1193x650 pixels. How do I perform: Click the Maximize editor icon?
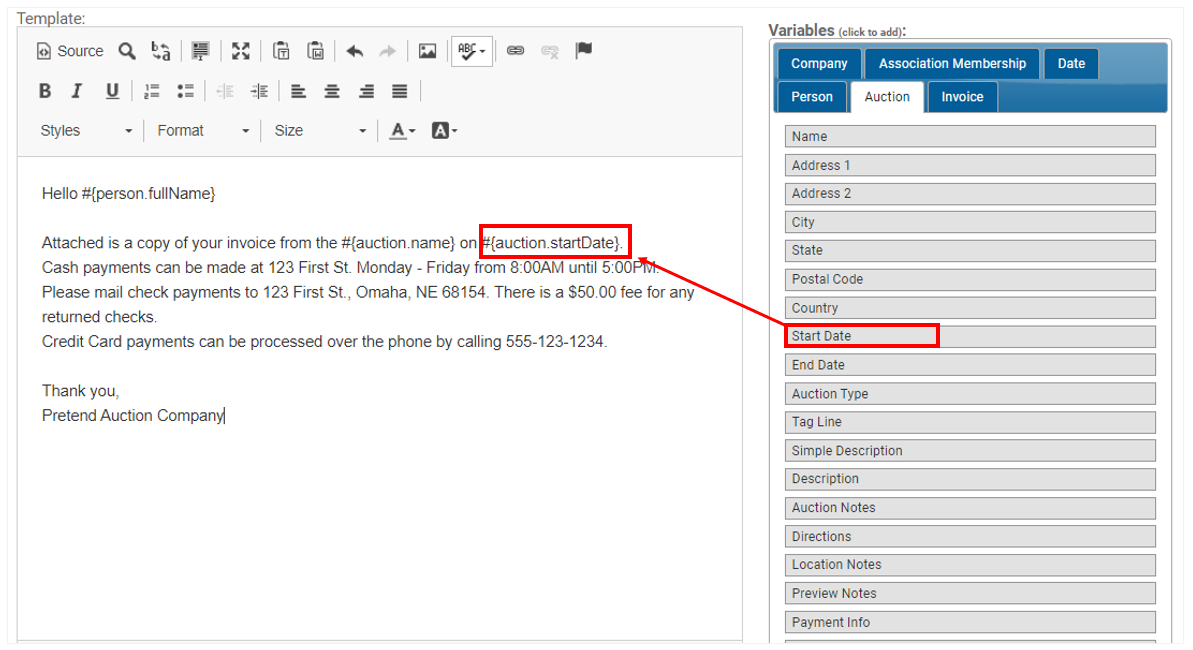(x=239, y=50)
